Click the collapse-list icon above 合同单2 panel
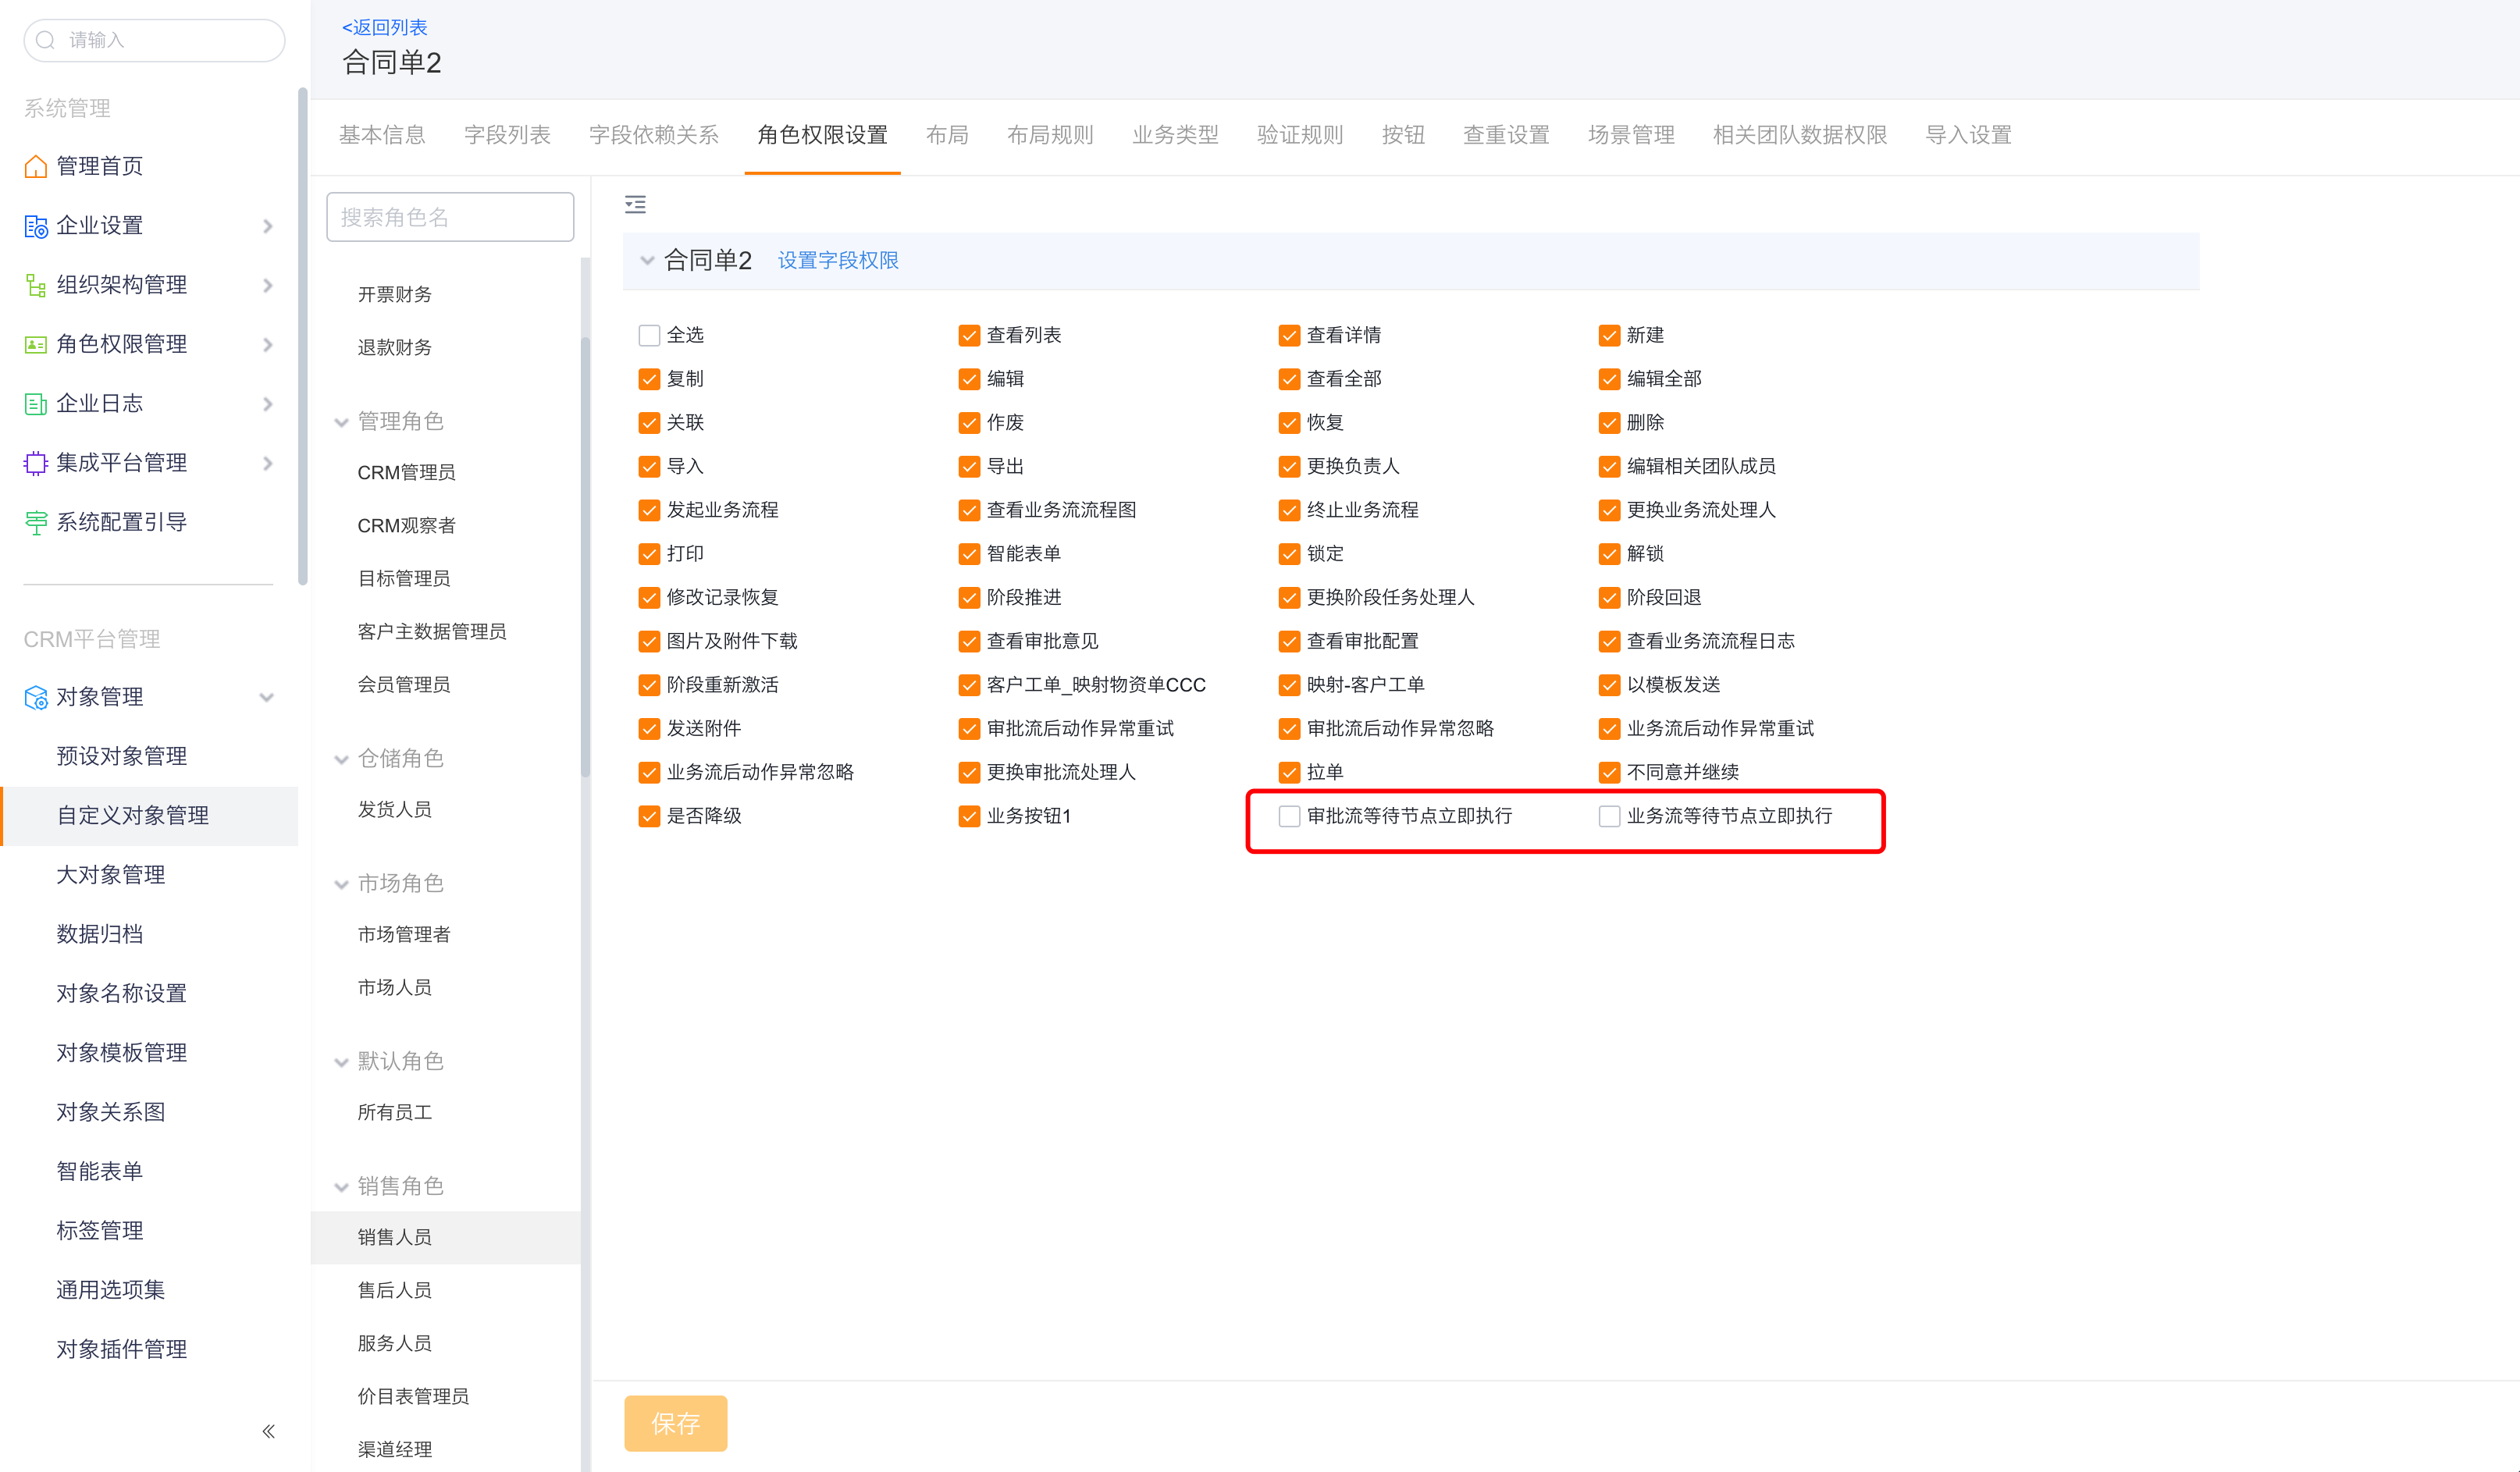Image resolution: width=2520 pixels, height=1472 pixels. [636, 204]
